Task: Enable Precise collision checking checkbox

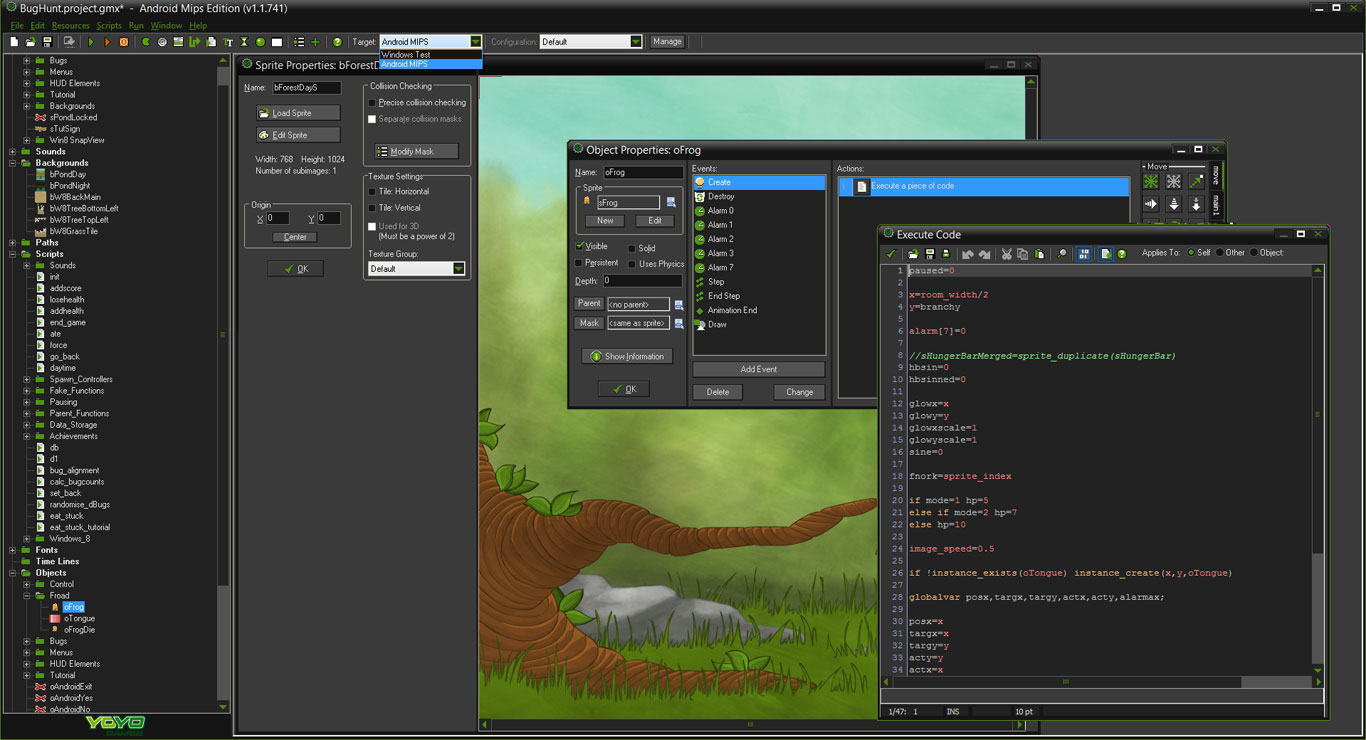Action: coord(373,103)
